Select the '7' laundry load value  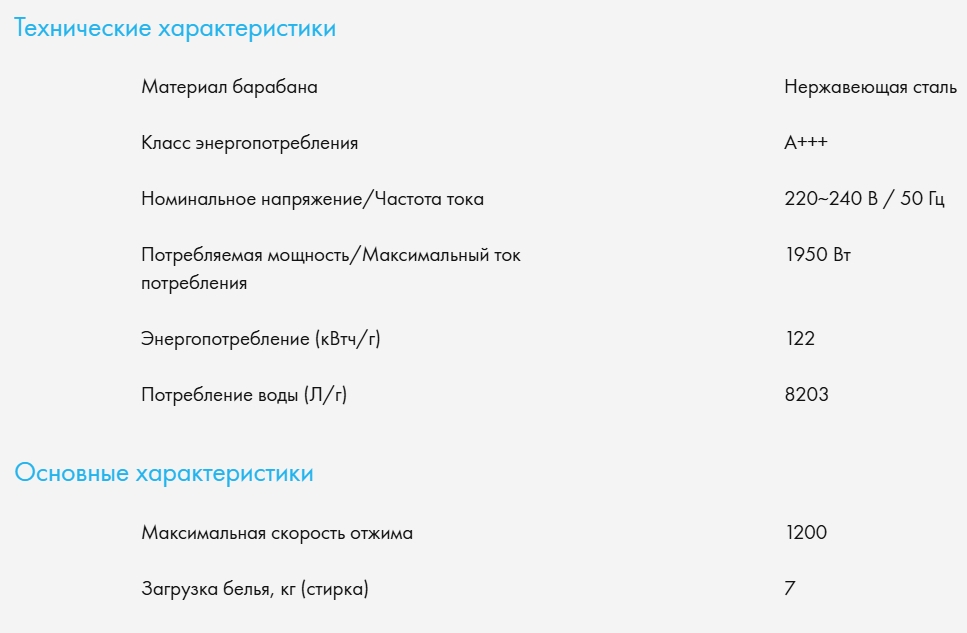(790, 589)
